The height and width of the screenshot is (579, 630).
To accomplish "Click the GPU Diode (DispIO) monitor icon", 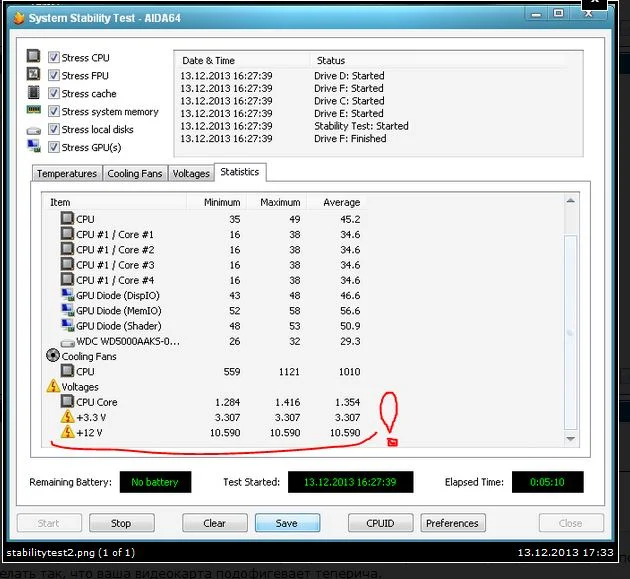I will tap(68, 295).
